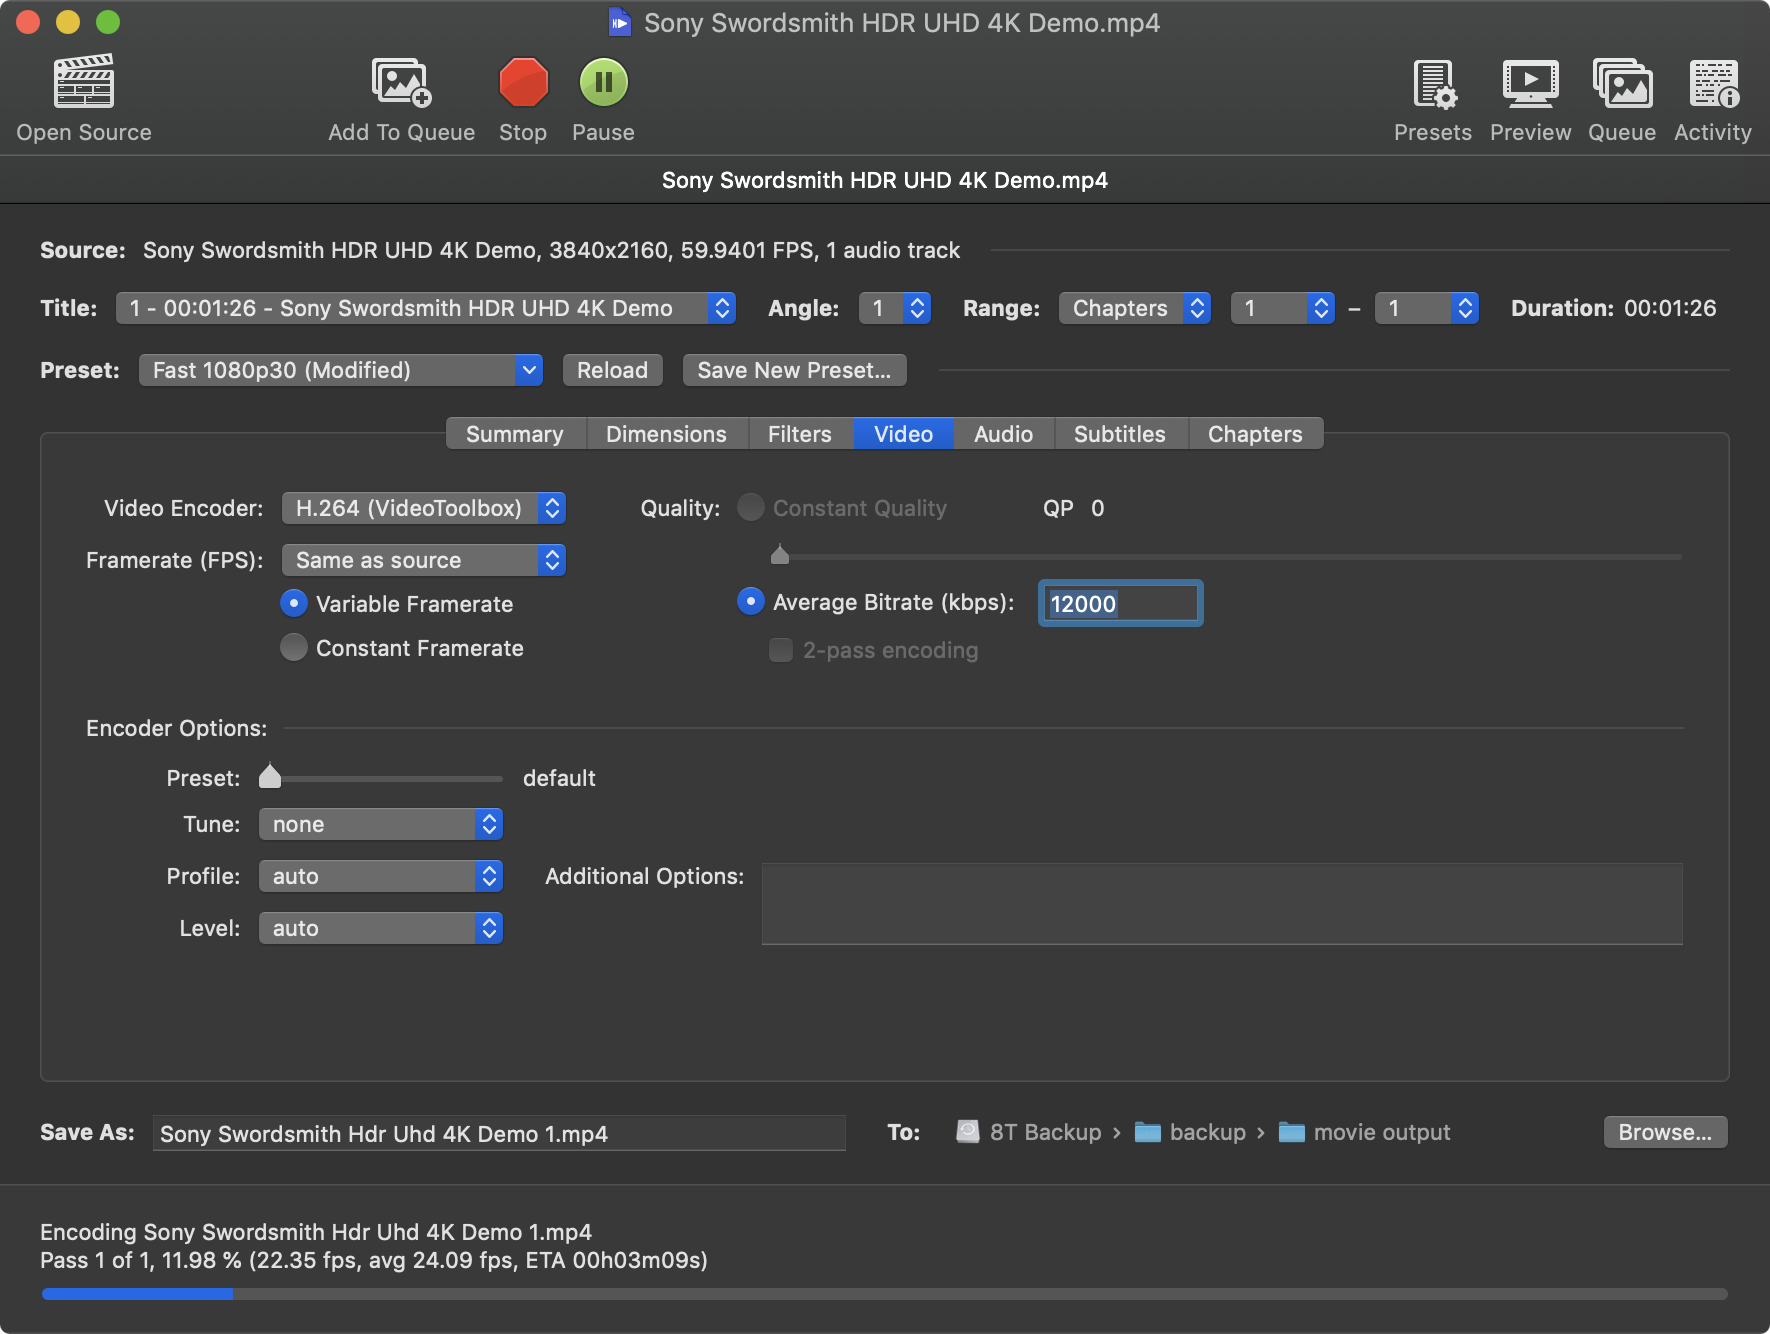Screen dimensions: 1770x1334
Task: Open the Video Encoder dropdown
Action: coord(424,508)
